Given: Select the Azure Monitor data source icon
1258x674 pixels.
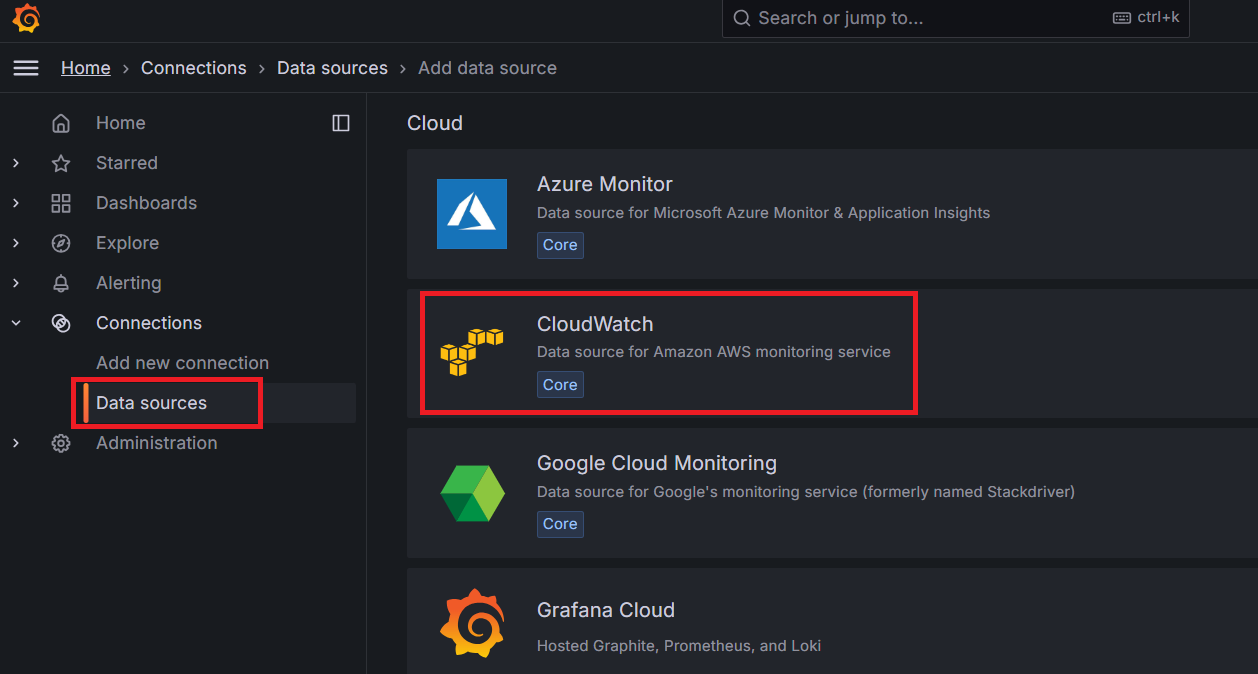Looking at the screenshot, I should point(471,213).
